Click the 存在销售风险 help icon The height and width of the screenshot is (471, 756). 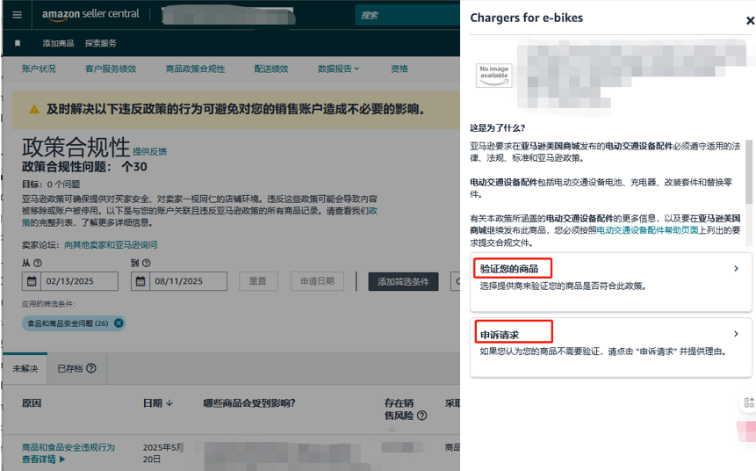422,415
